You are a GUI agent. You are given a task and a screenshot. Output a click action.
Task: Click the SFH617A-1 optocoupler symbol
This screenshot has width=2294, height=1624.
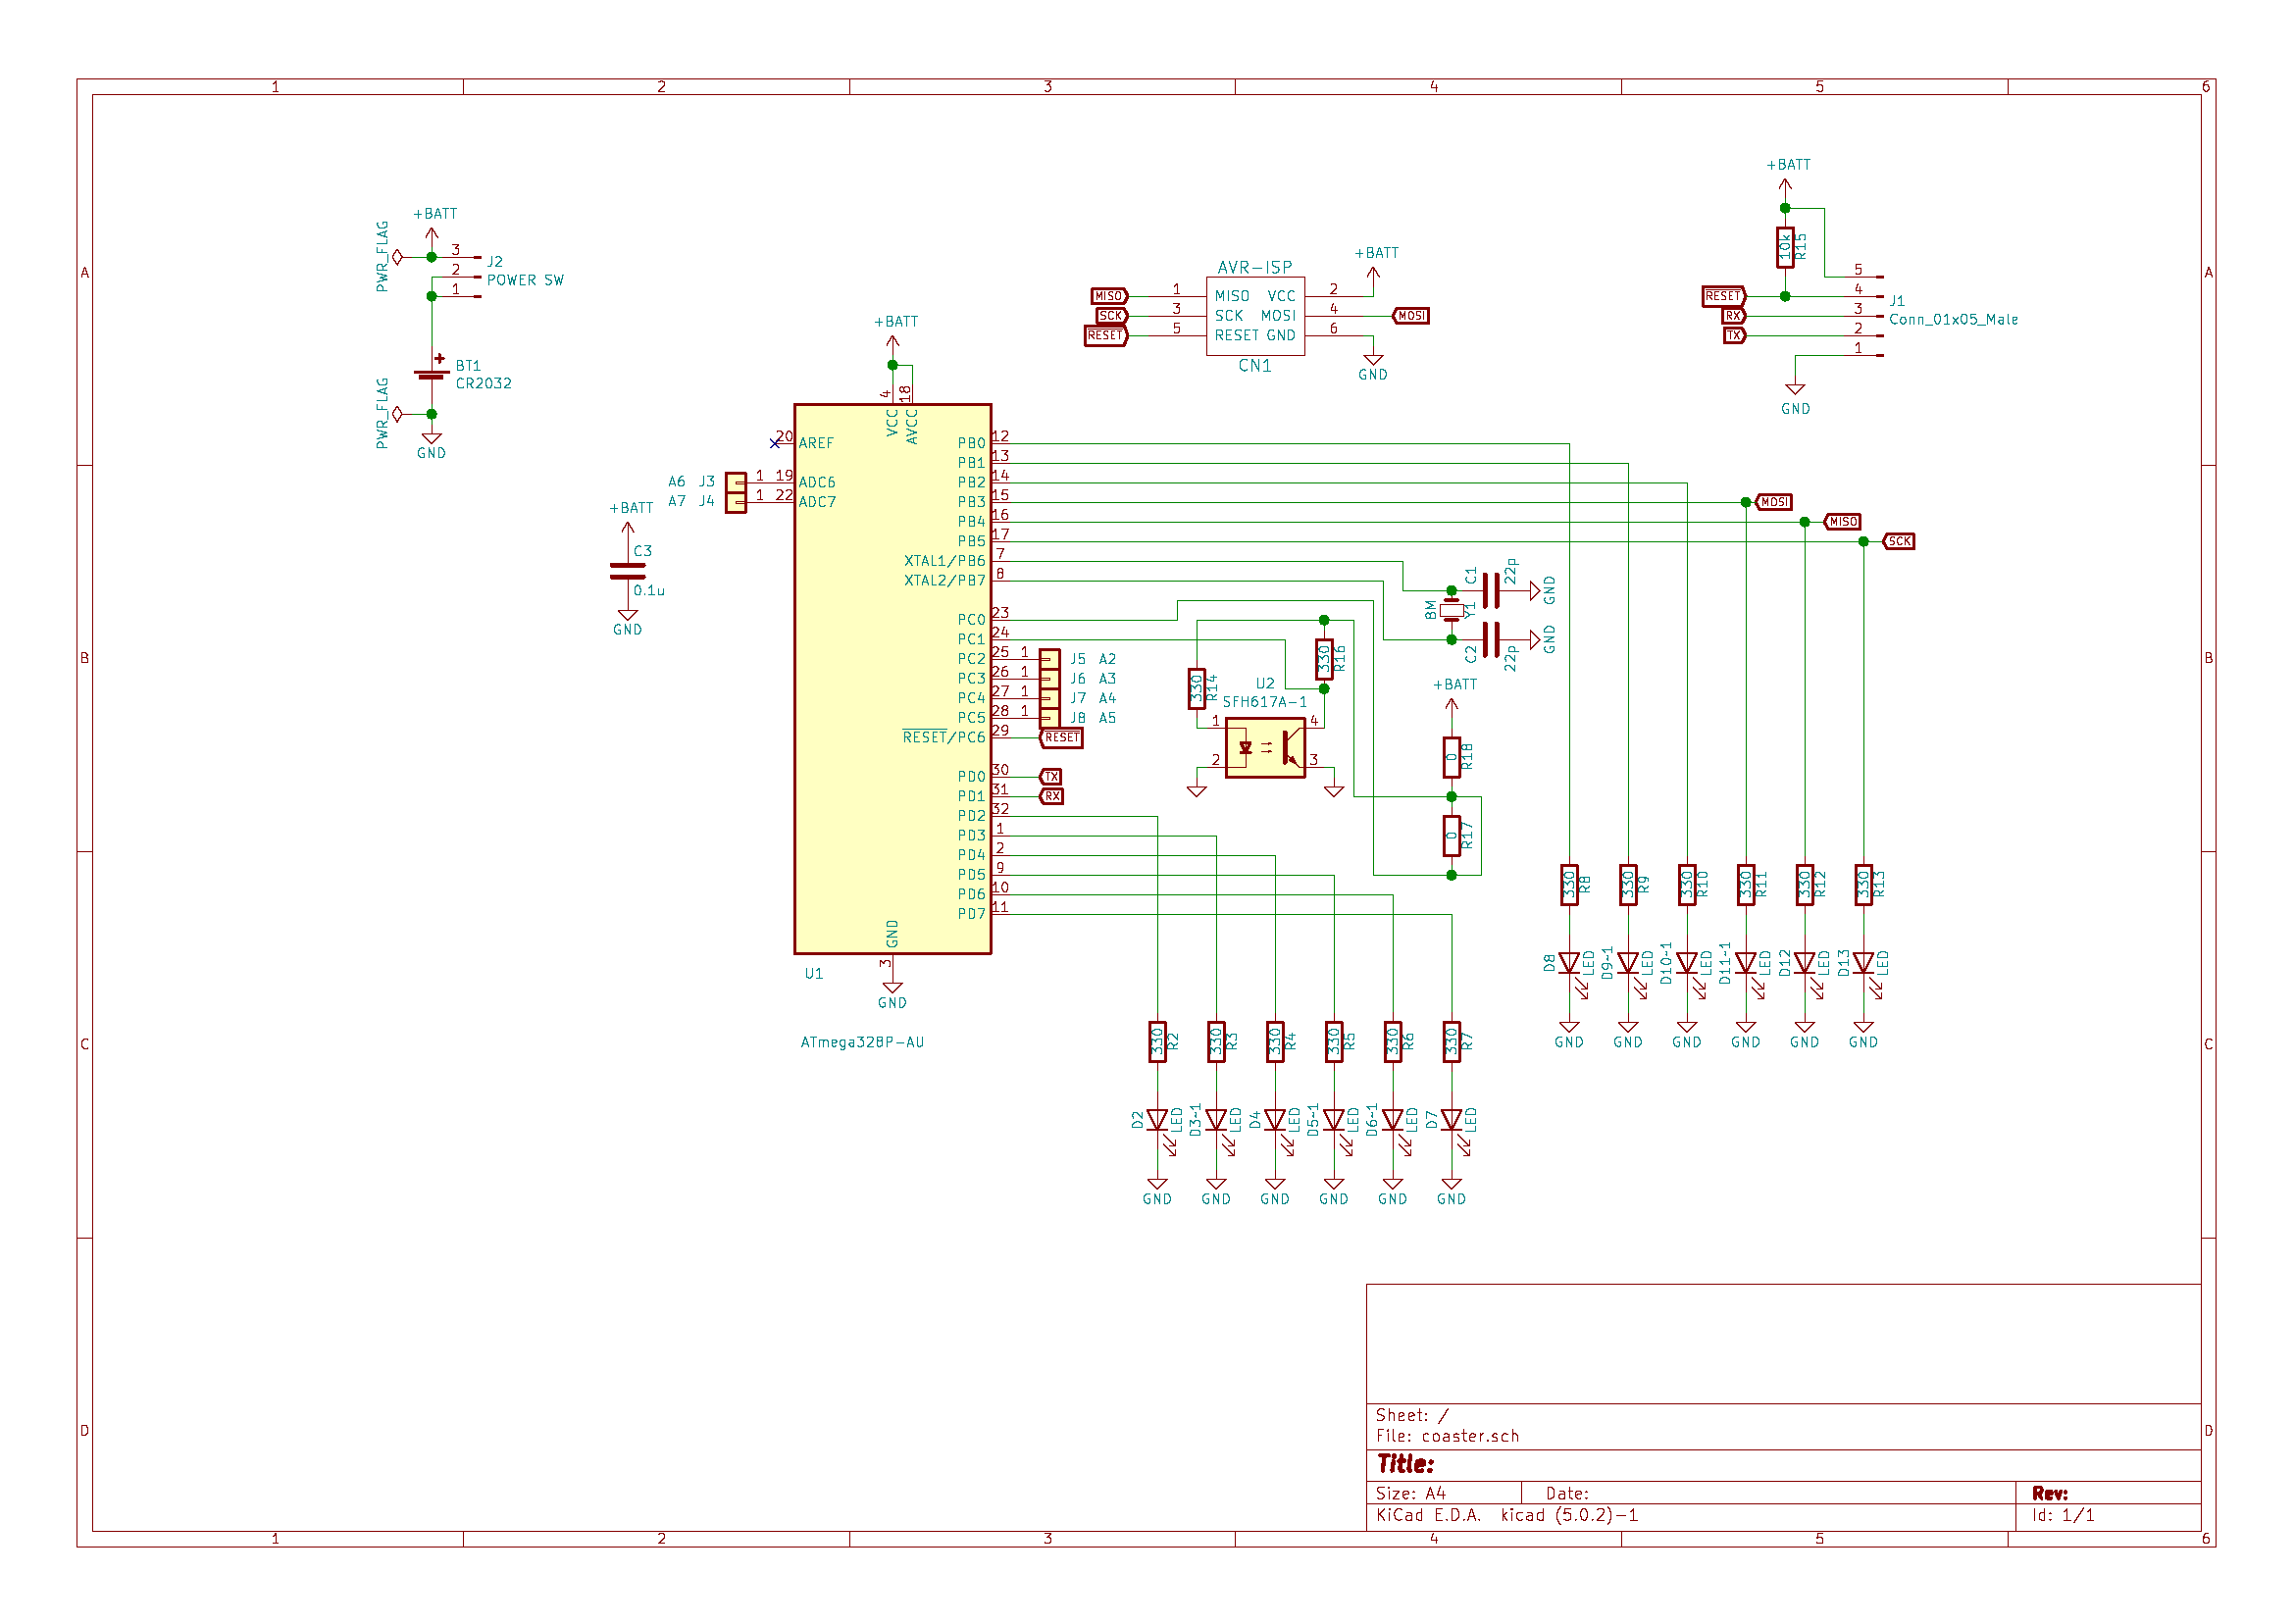[1264, 748]
